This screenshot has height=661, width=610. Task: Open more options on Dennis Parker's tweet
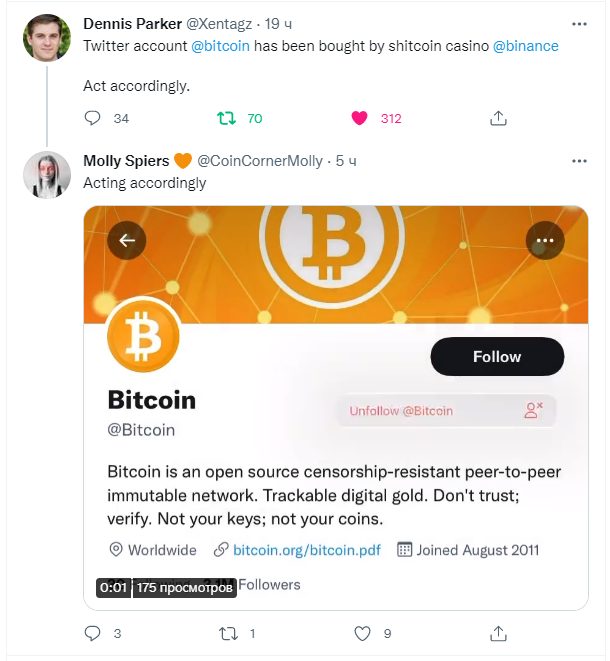click(x=579, y=24)
